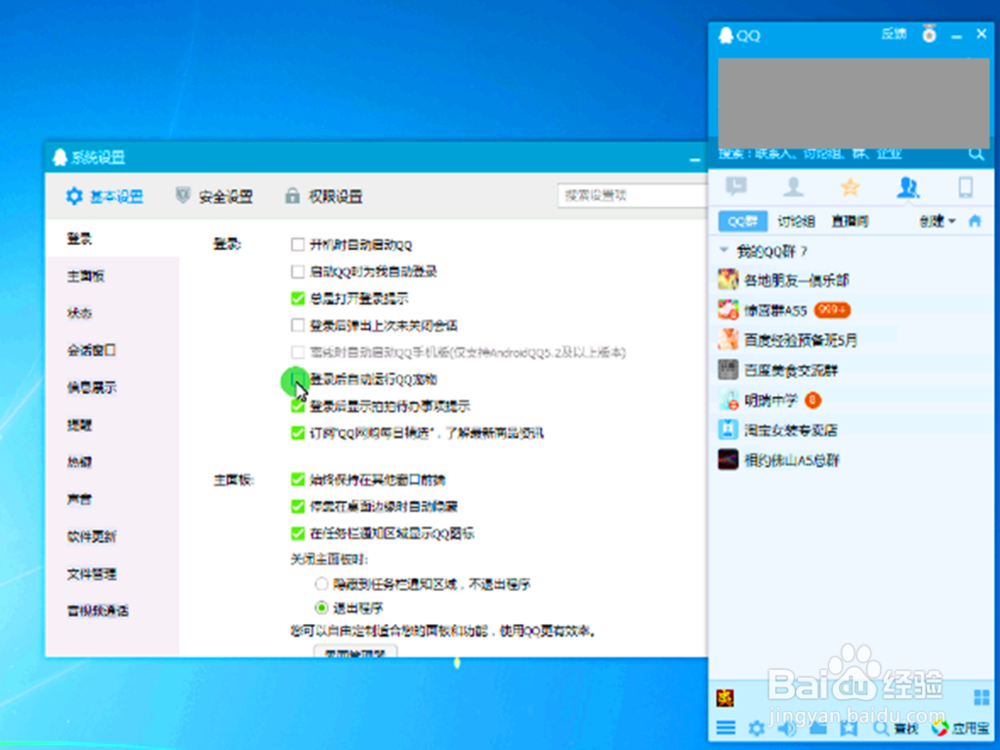1000x750 pixels.
Task: Open the QQ Zone star icon
Action: pyautogui.click(x=849, y=187)
